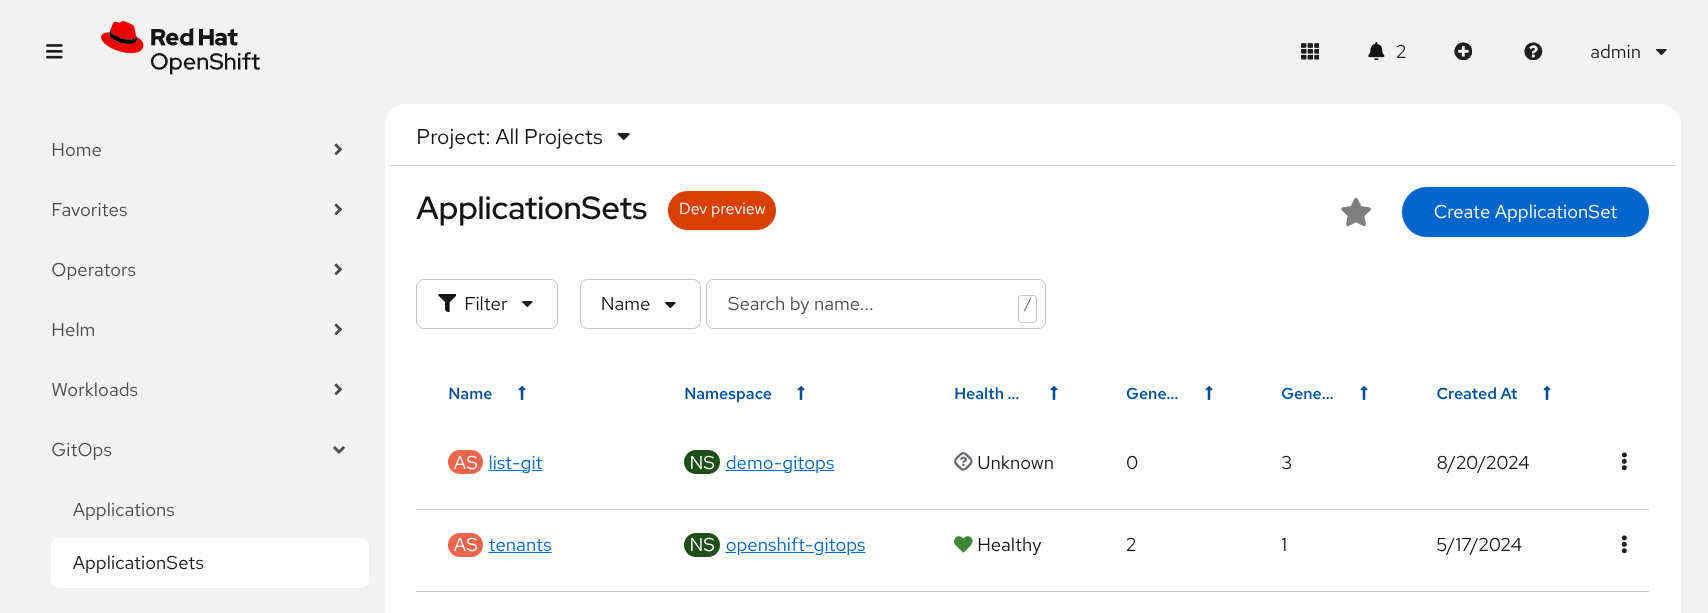View notifications bell icon
1708x613 pixels.
[x=1376, y=51]
